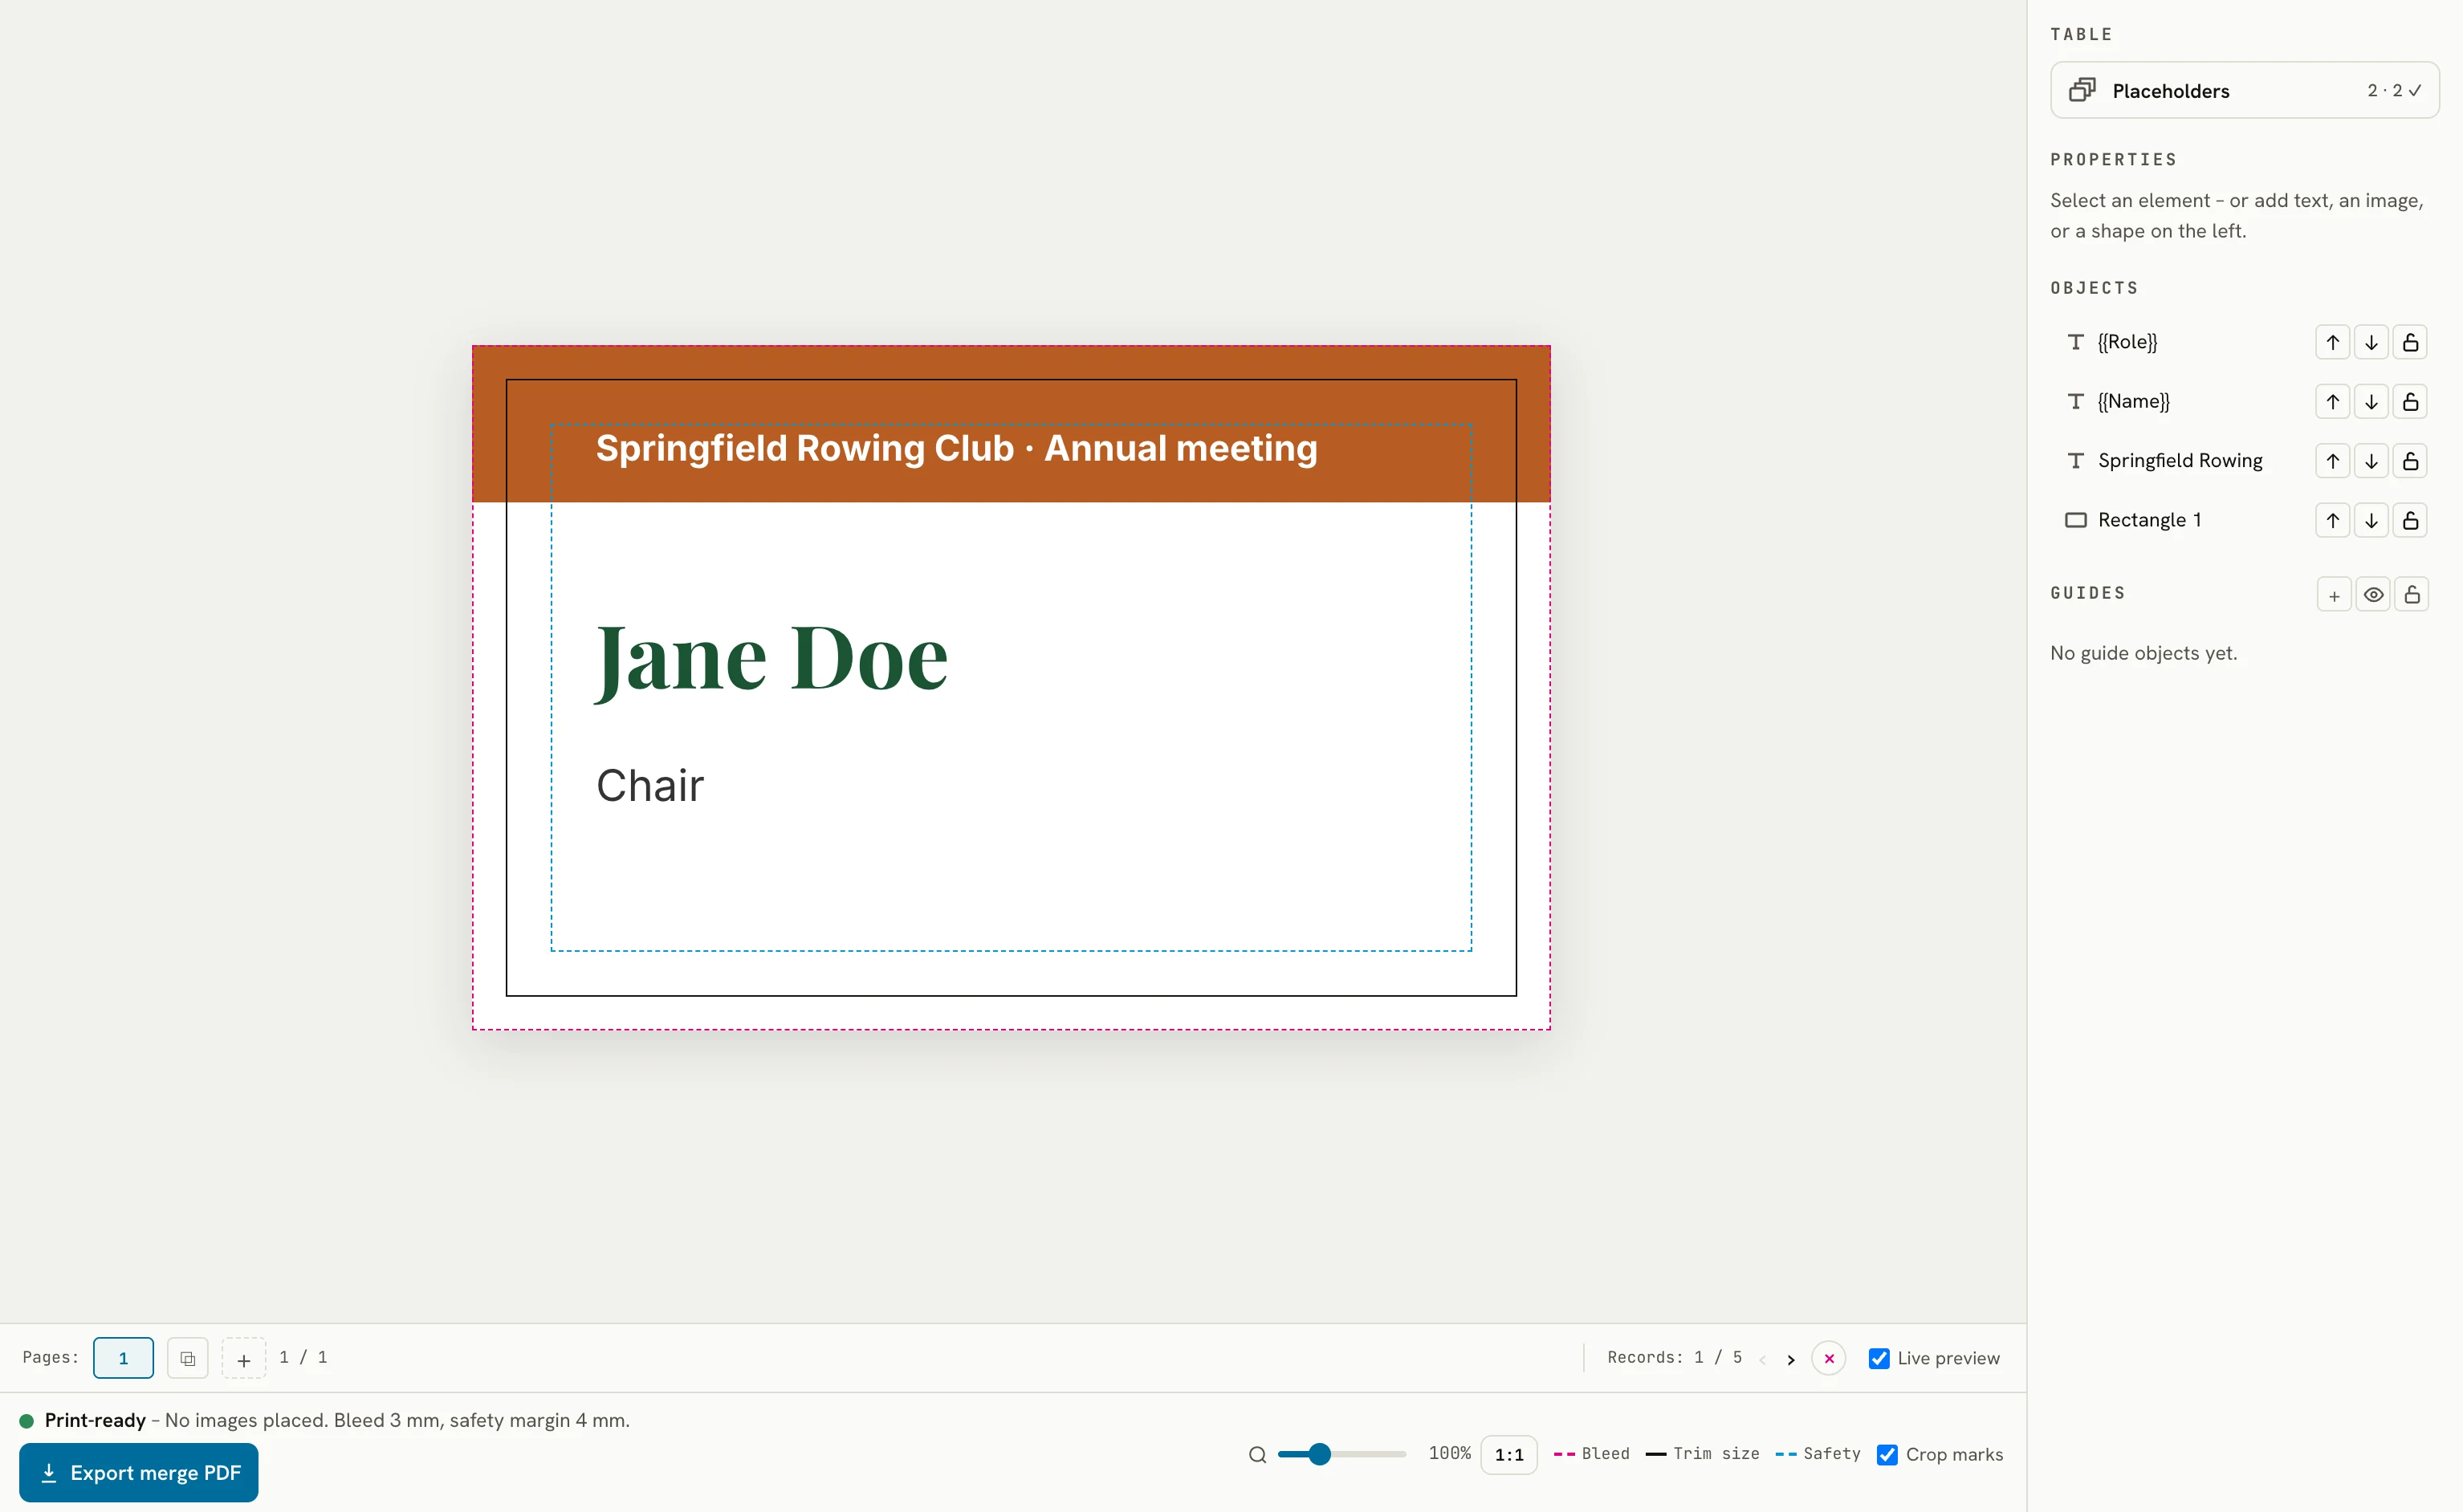Move Springfield Rowing text up one layer
2463x1512 pixels.
coord(2332,461)
